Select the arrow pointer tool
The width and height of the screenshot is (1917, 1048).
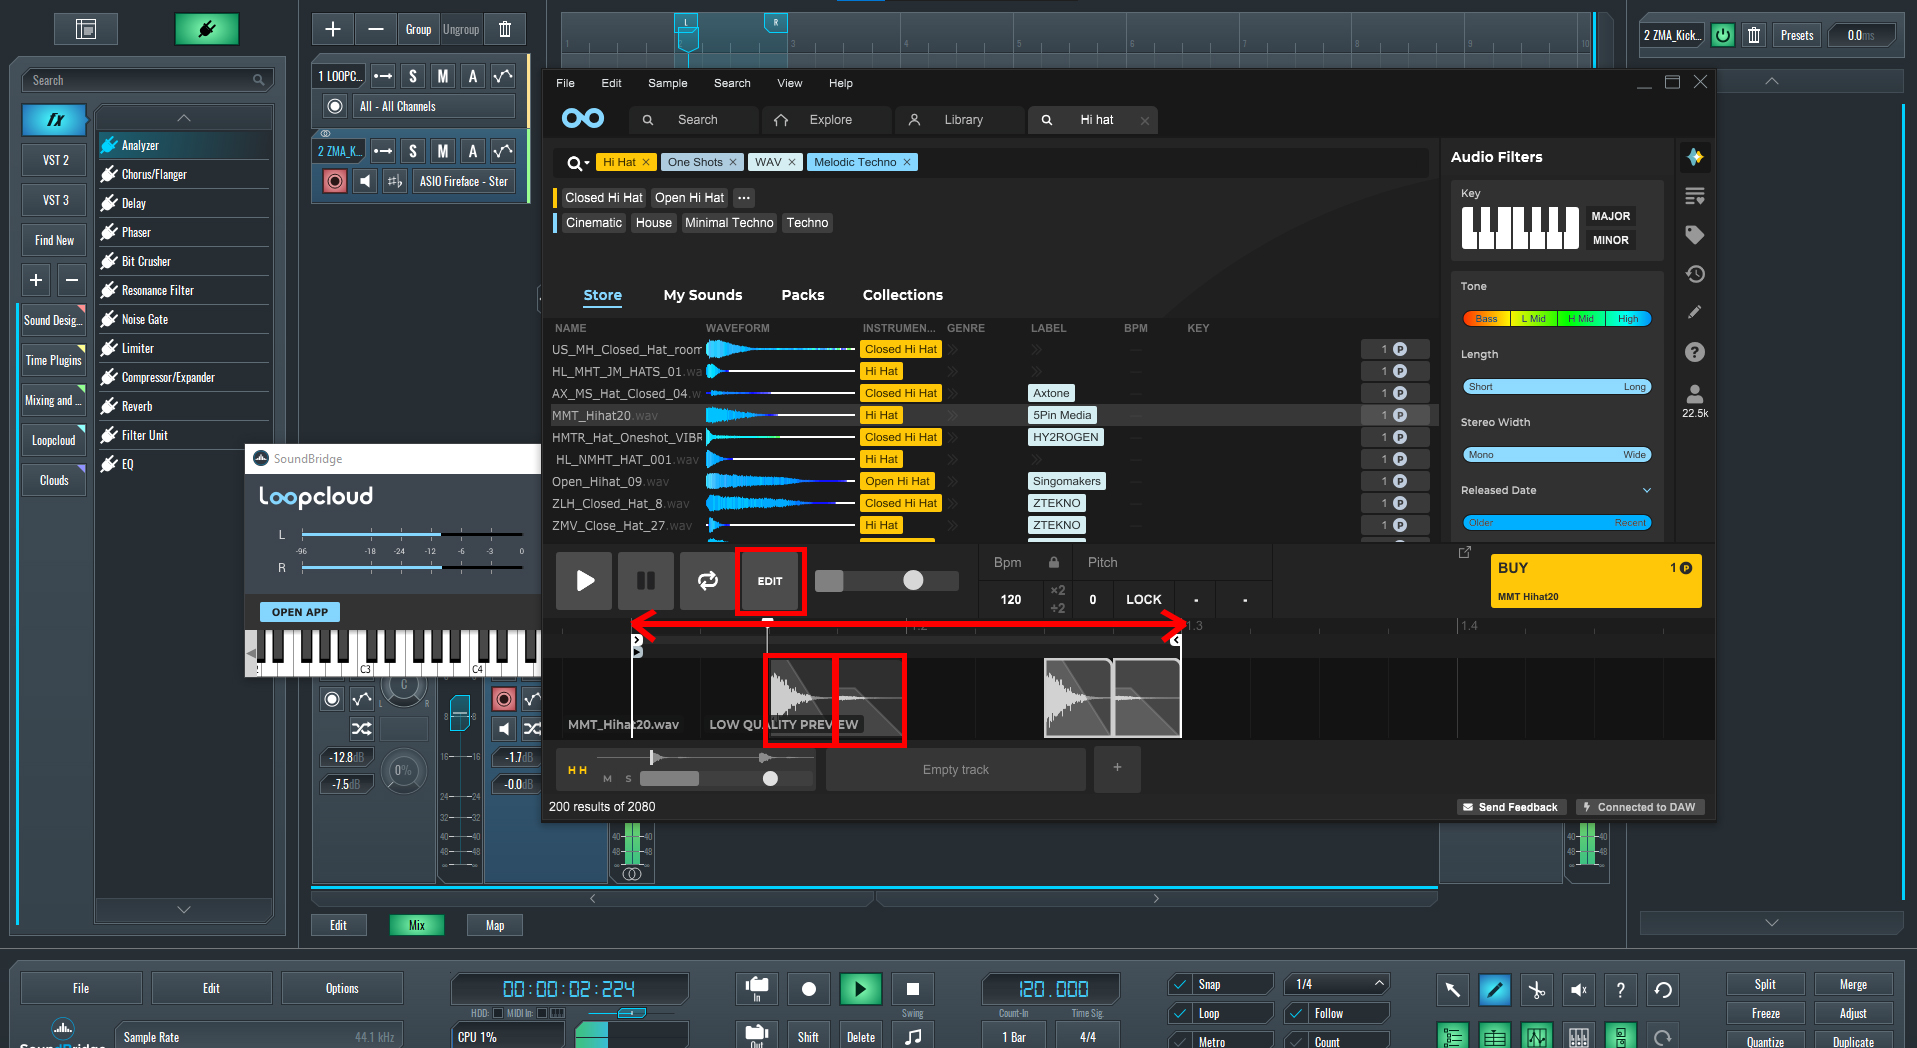1452,990
